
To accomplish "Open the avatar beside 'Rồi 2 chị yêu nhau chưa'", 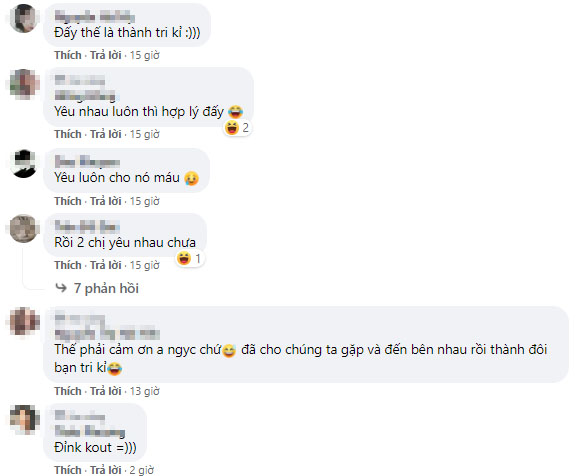I will 24,228.
